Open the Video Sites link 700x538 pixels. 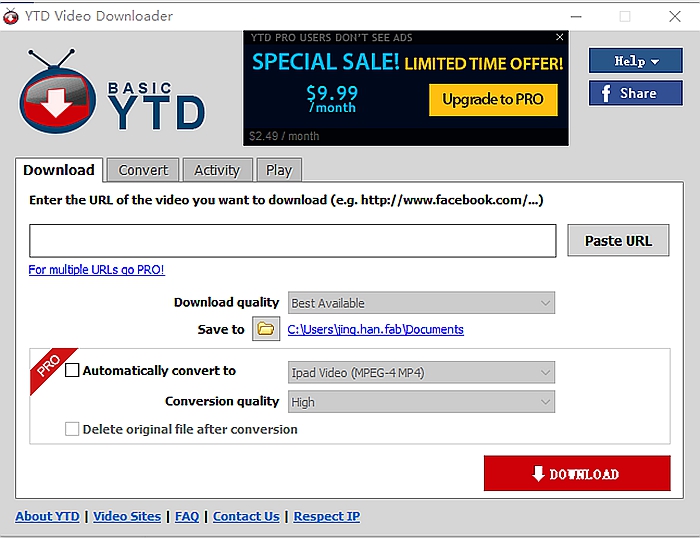127,516
